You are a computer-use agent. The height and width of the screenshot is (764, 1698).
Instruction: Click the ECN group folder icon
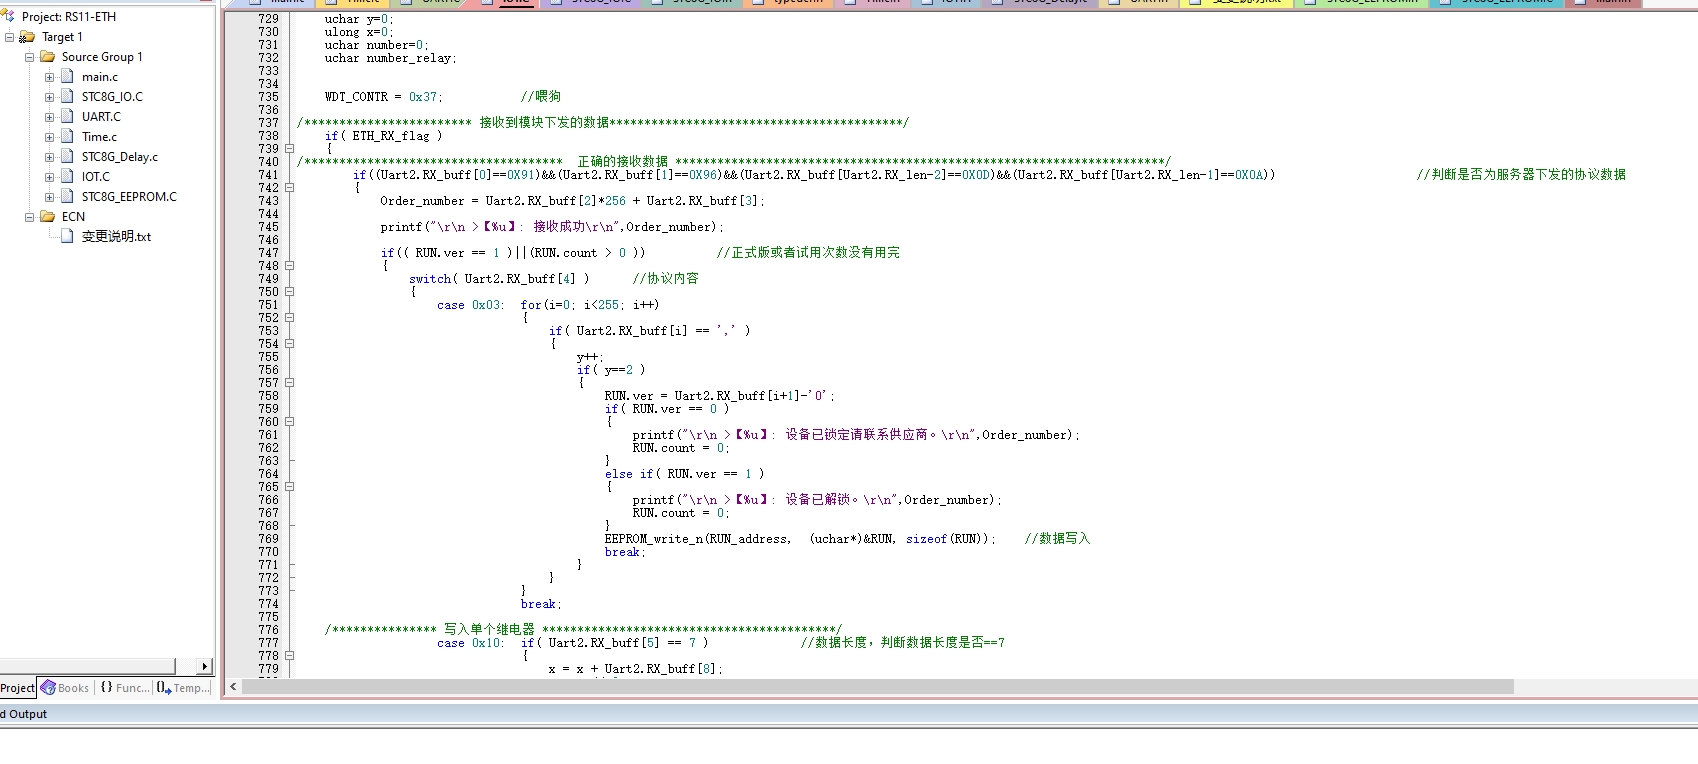(x=47, y=216)
